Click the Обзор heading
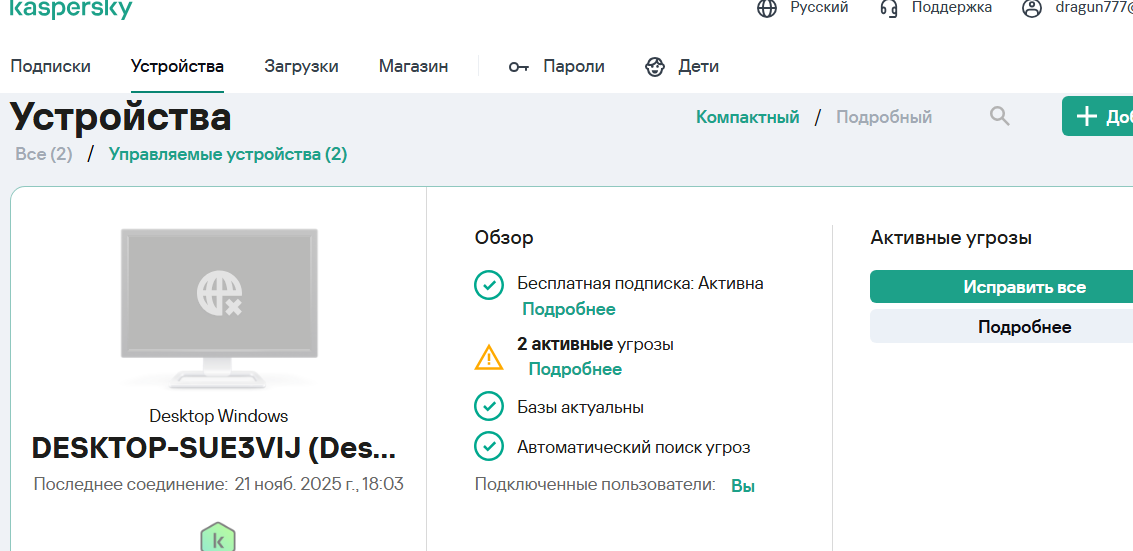Viewport: 1133px width, 551px height. click(504, 238)
